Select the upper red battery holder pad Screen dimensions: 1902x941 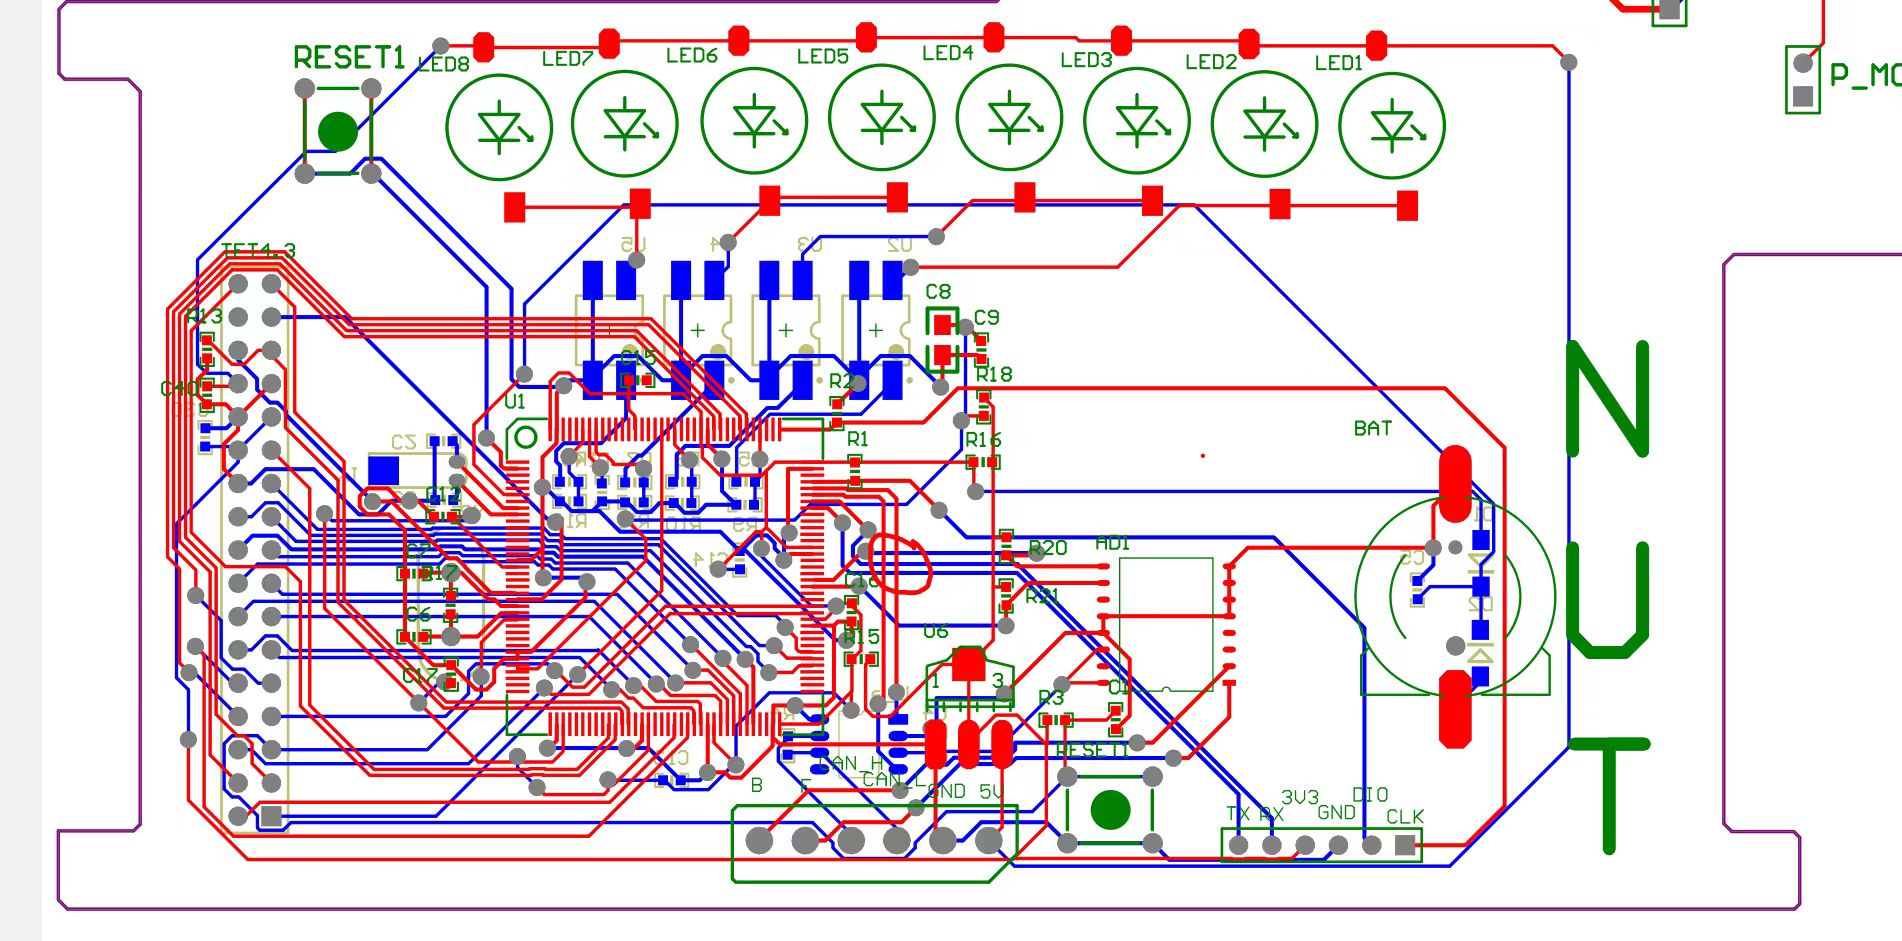(x=1455, y=484)
